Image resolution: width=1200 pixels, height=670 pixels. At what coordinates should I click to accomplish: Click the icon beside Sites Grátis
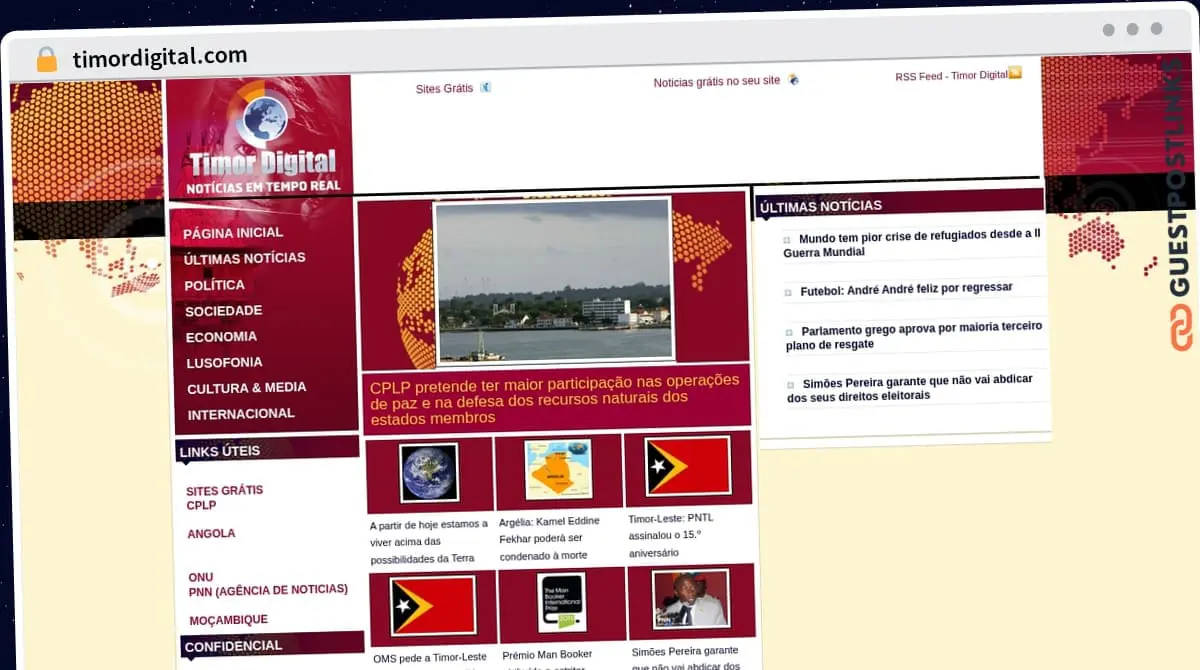(485, 88)
